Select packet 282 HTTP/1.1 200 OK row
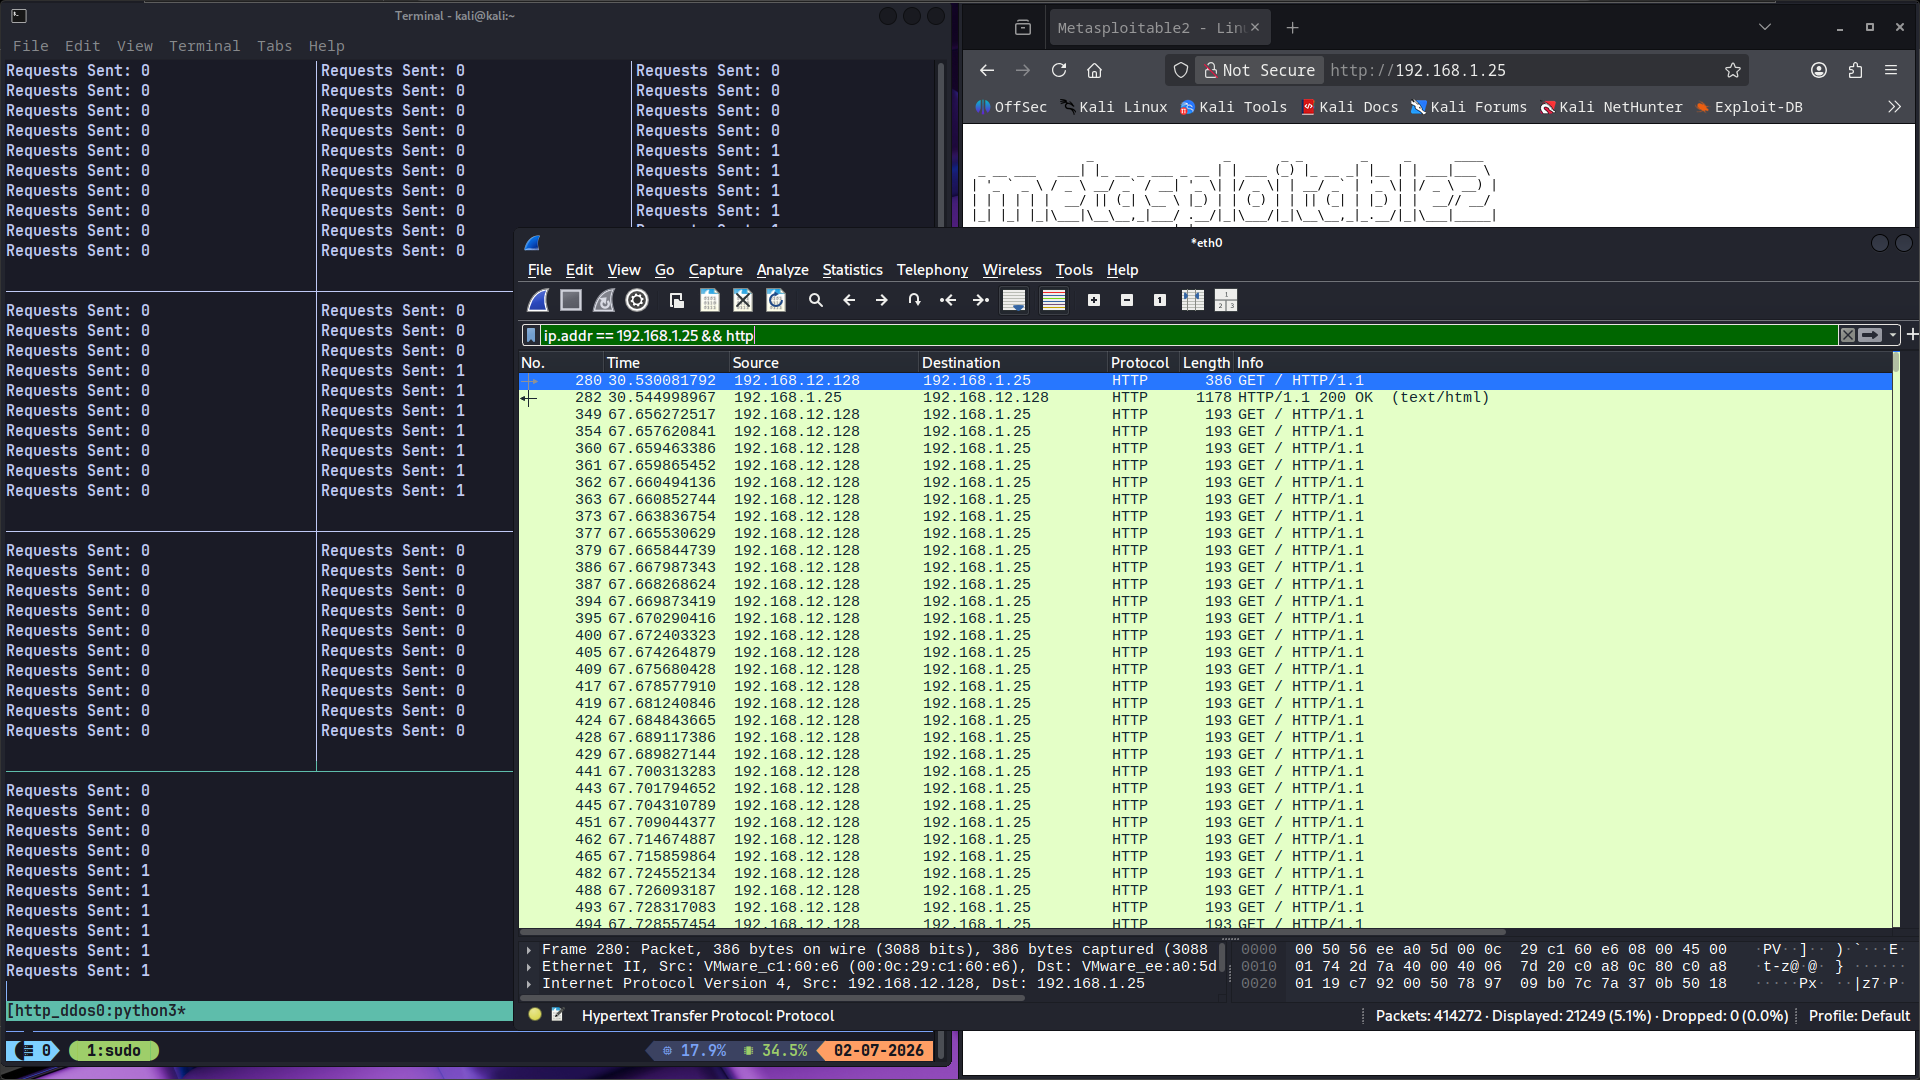 pyautogui.click(x=1206, y=398)
